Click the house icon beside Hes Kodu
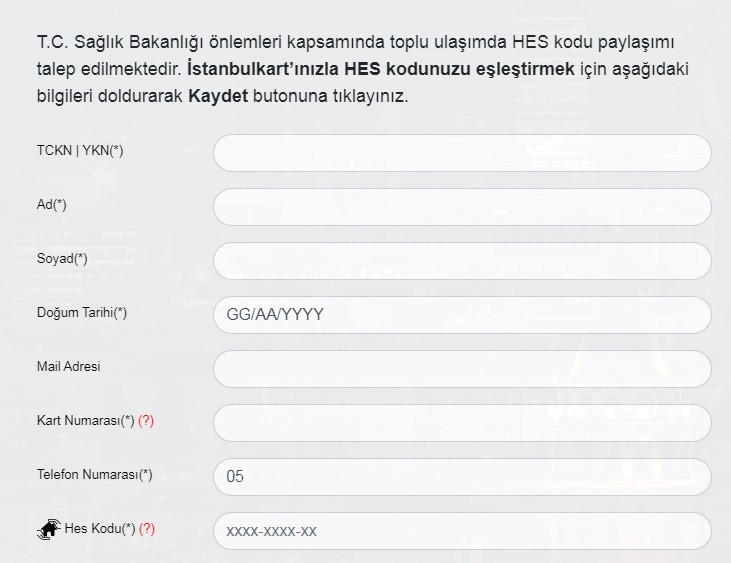The image size is (731, 563). coord(48,530)
